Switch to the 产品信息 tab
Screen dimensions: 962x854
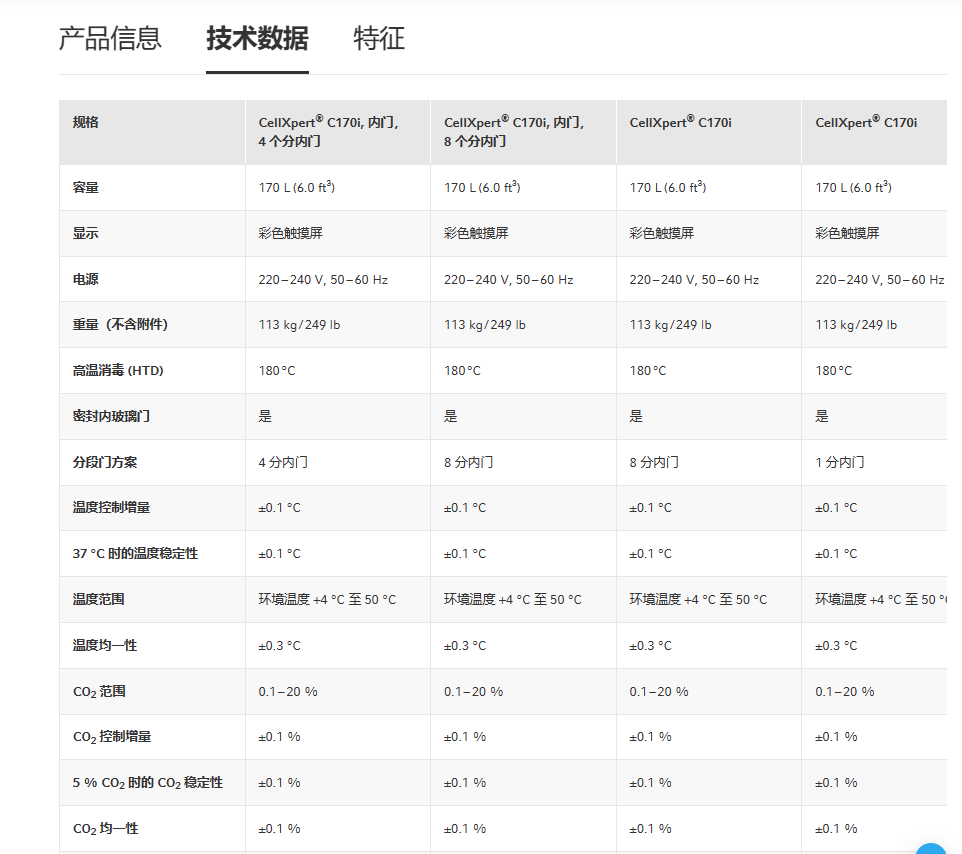coord(110,39)
